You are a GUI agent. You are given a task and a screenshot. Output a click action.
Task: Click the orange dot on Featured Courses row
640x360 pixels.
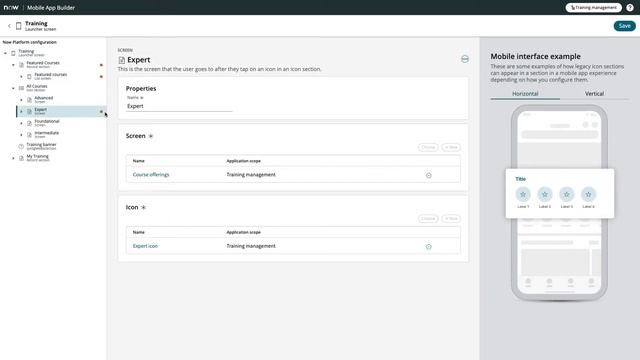point(101,65)
